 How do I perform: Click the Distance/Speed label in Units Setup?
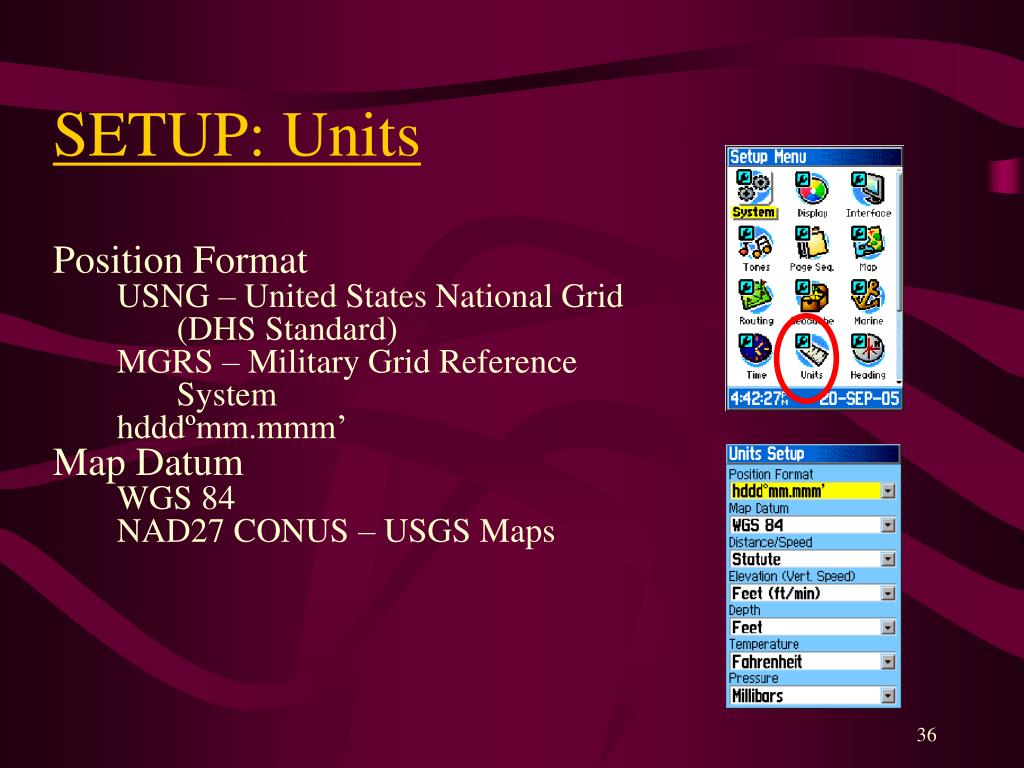[770, 542]
